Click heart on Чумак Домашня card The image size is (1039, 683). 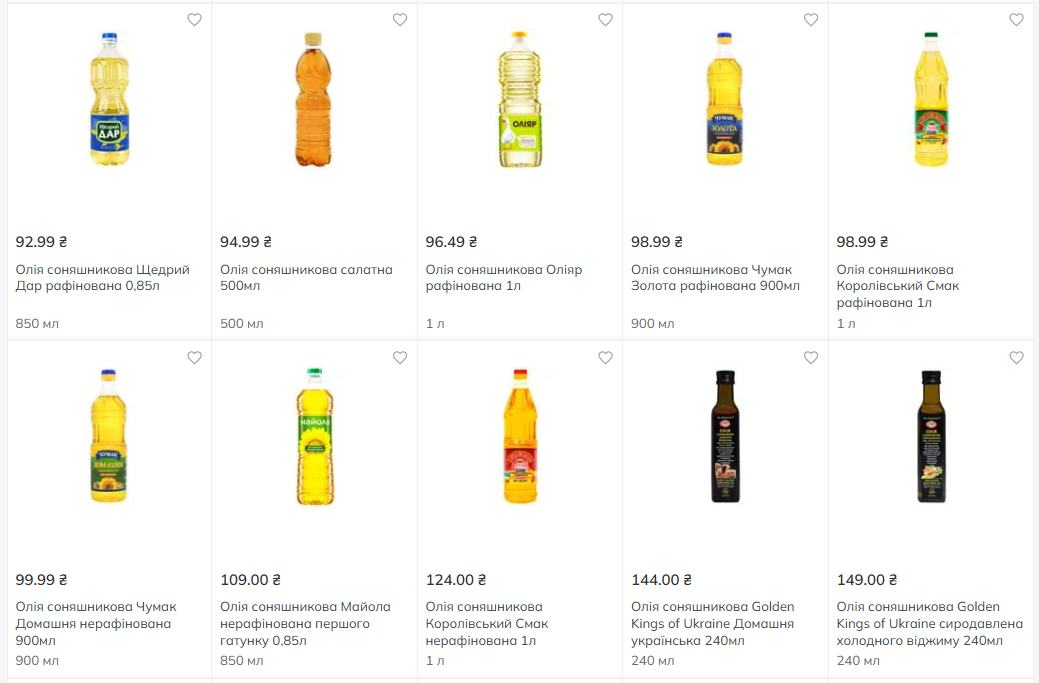(194, 358)
